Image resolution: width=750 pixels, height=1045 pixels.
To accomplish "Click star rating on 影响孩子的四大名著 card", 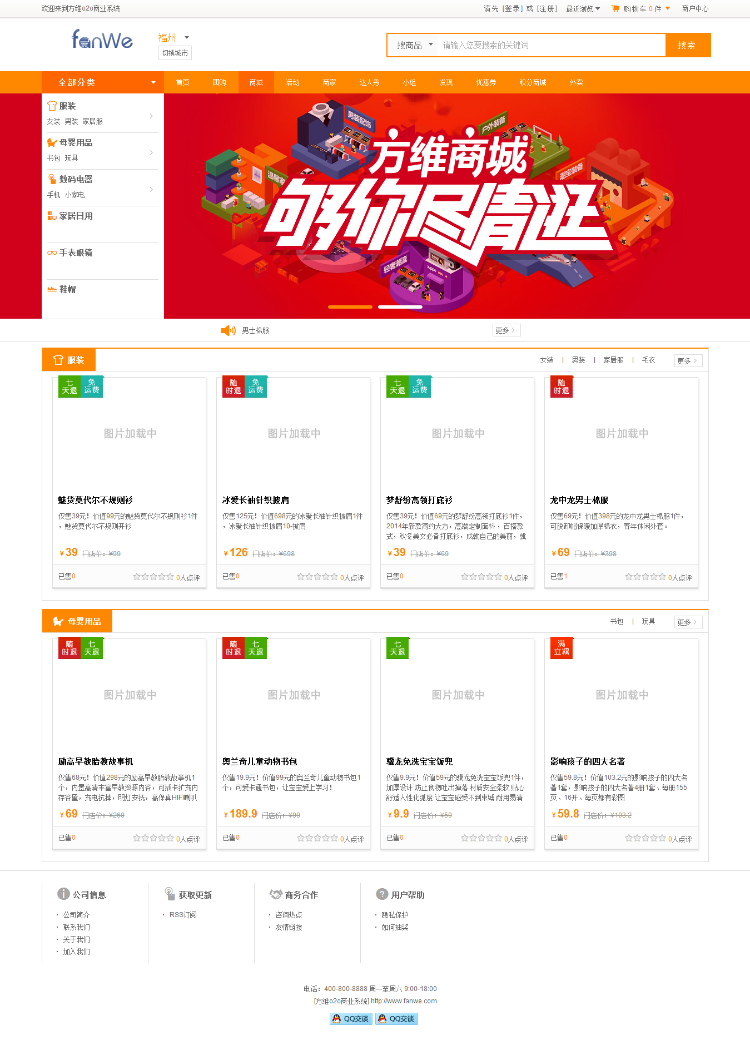I will (x=645, y=838).
